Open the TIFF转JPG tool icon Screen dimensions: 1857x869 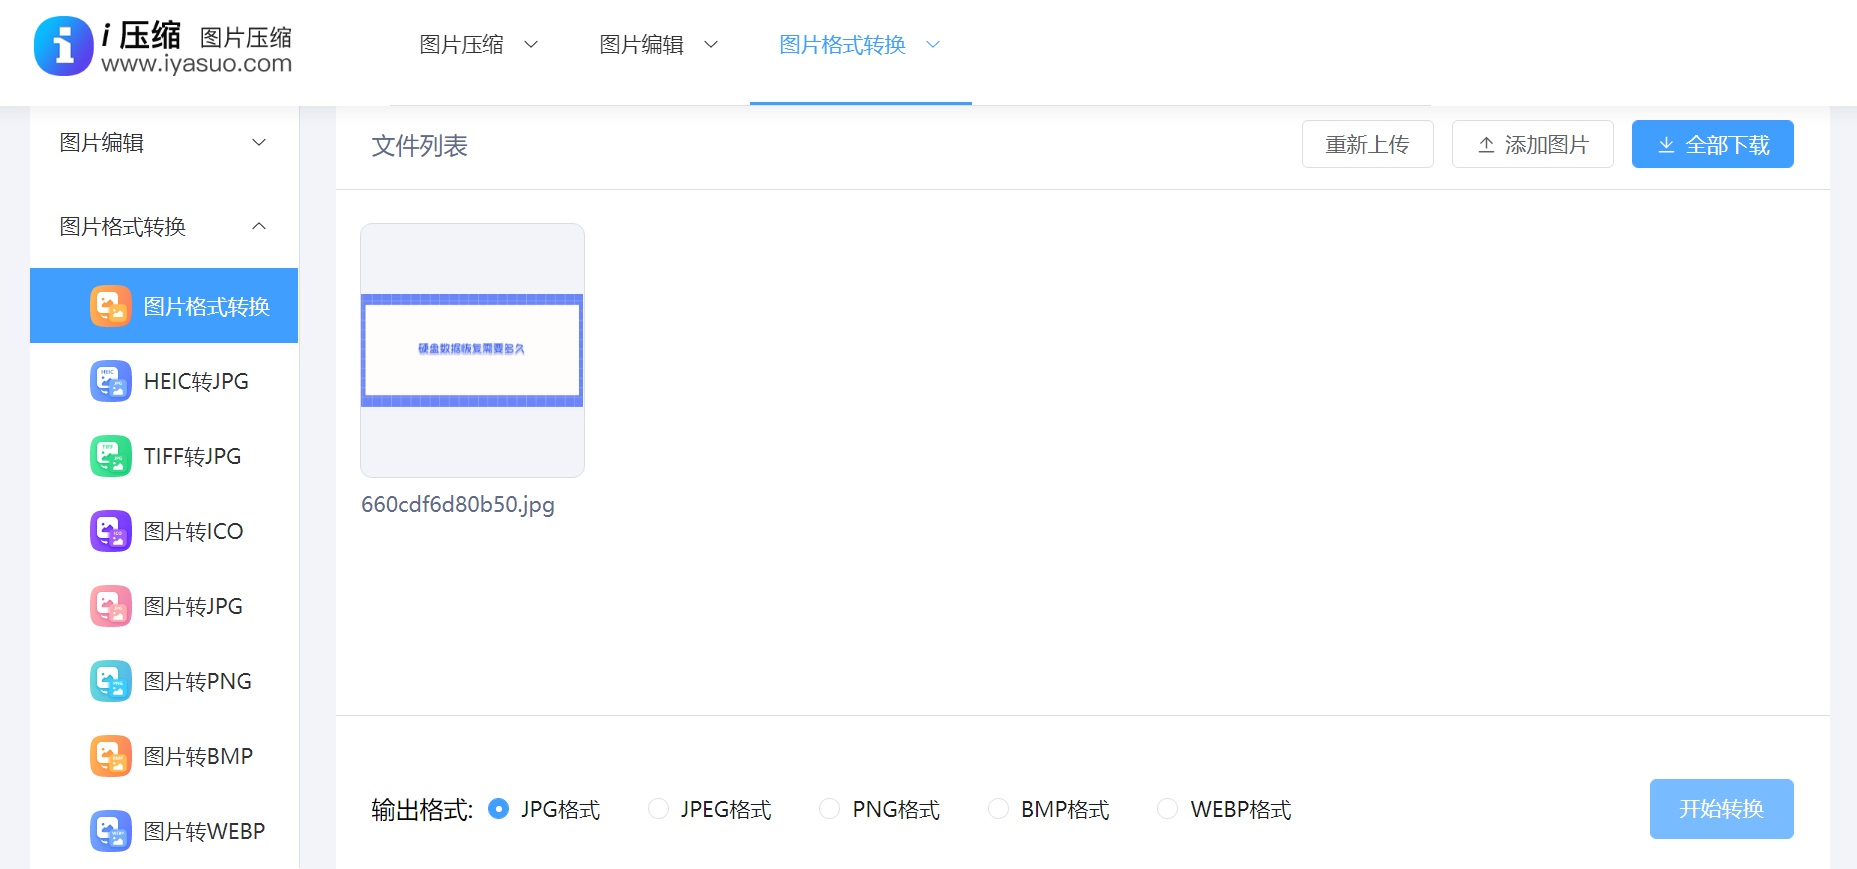pos(111,456)
